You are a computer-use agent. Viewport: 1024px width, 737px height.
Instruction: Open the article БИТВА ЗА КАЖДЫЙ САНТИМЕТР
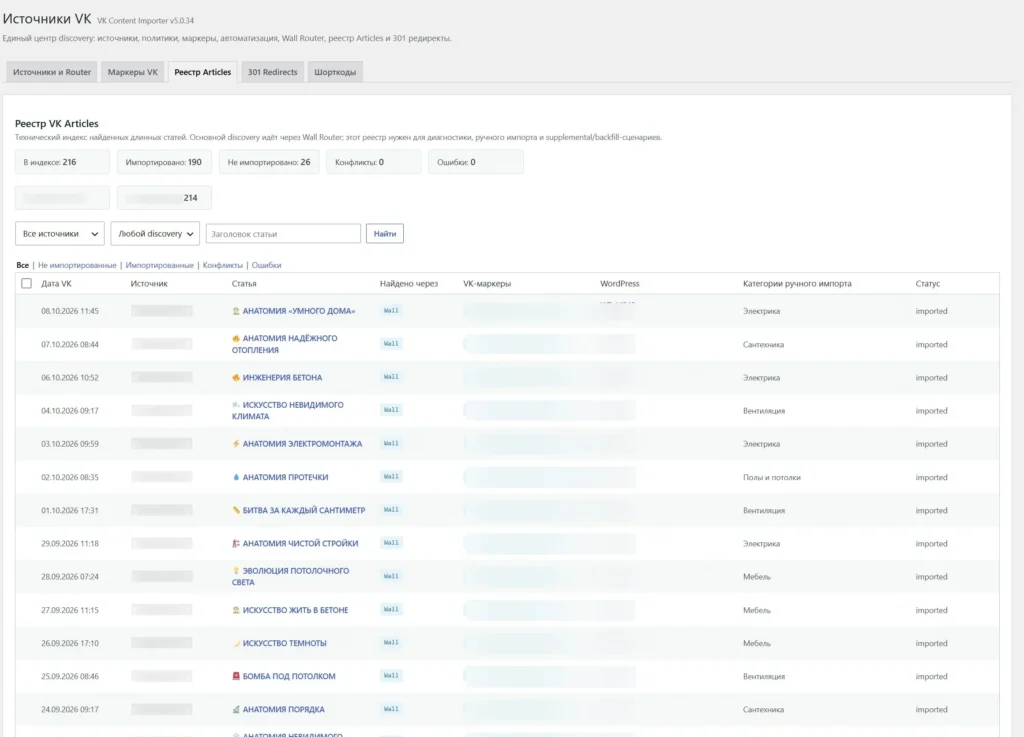[304, 510]
